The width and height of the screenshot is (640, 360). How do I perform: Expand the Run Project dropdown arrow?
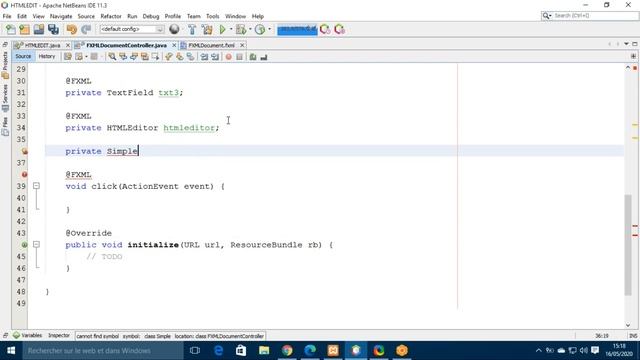point(231,29)
